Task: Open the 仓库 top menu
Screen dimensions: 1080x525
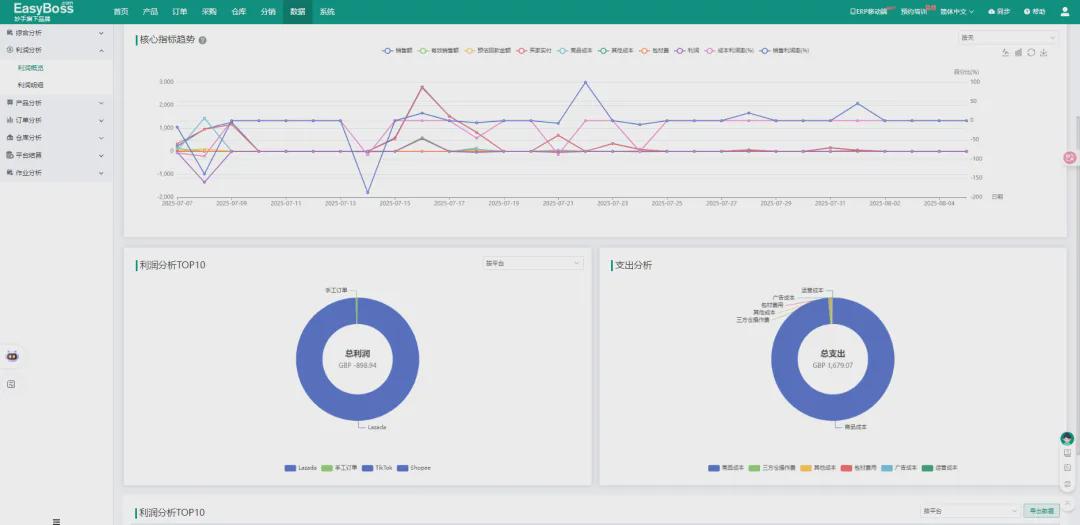Action: tap(238, 12)
